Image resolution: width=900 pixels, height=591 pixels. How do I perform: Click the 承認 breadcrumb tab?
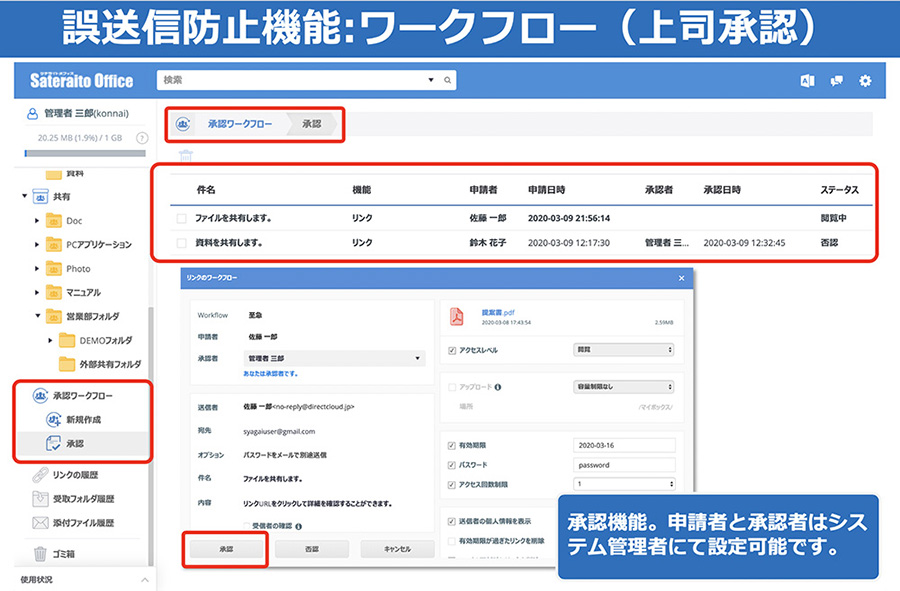[x=312, y=123]
